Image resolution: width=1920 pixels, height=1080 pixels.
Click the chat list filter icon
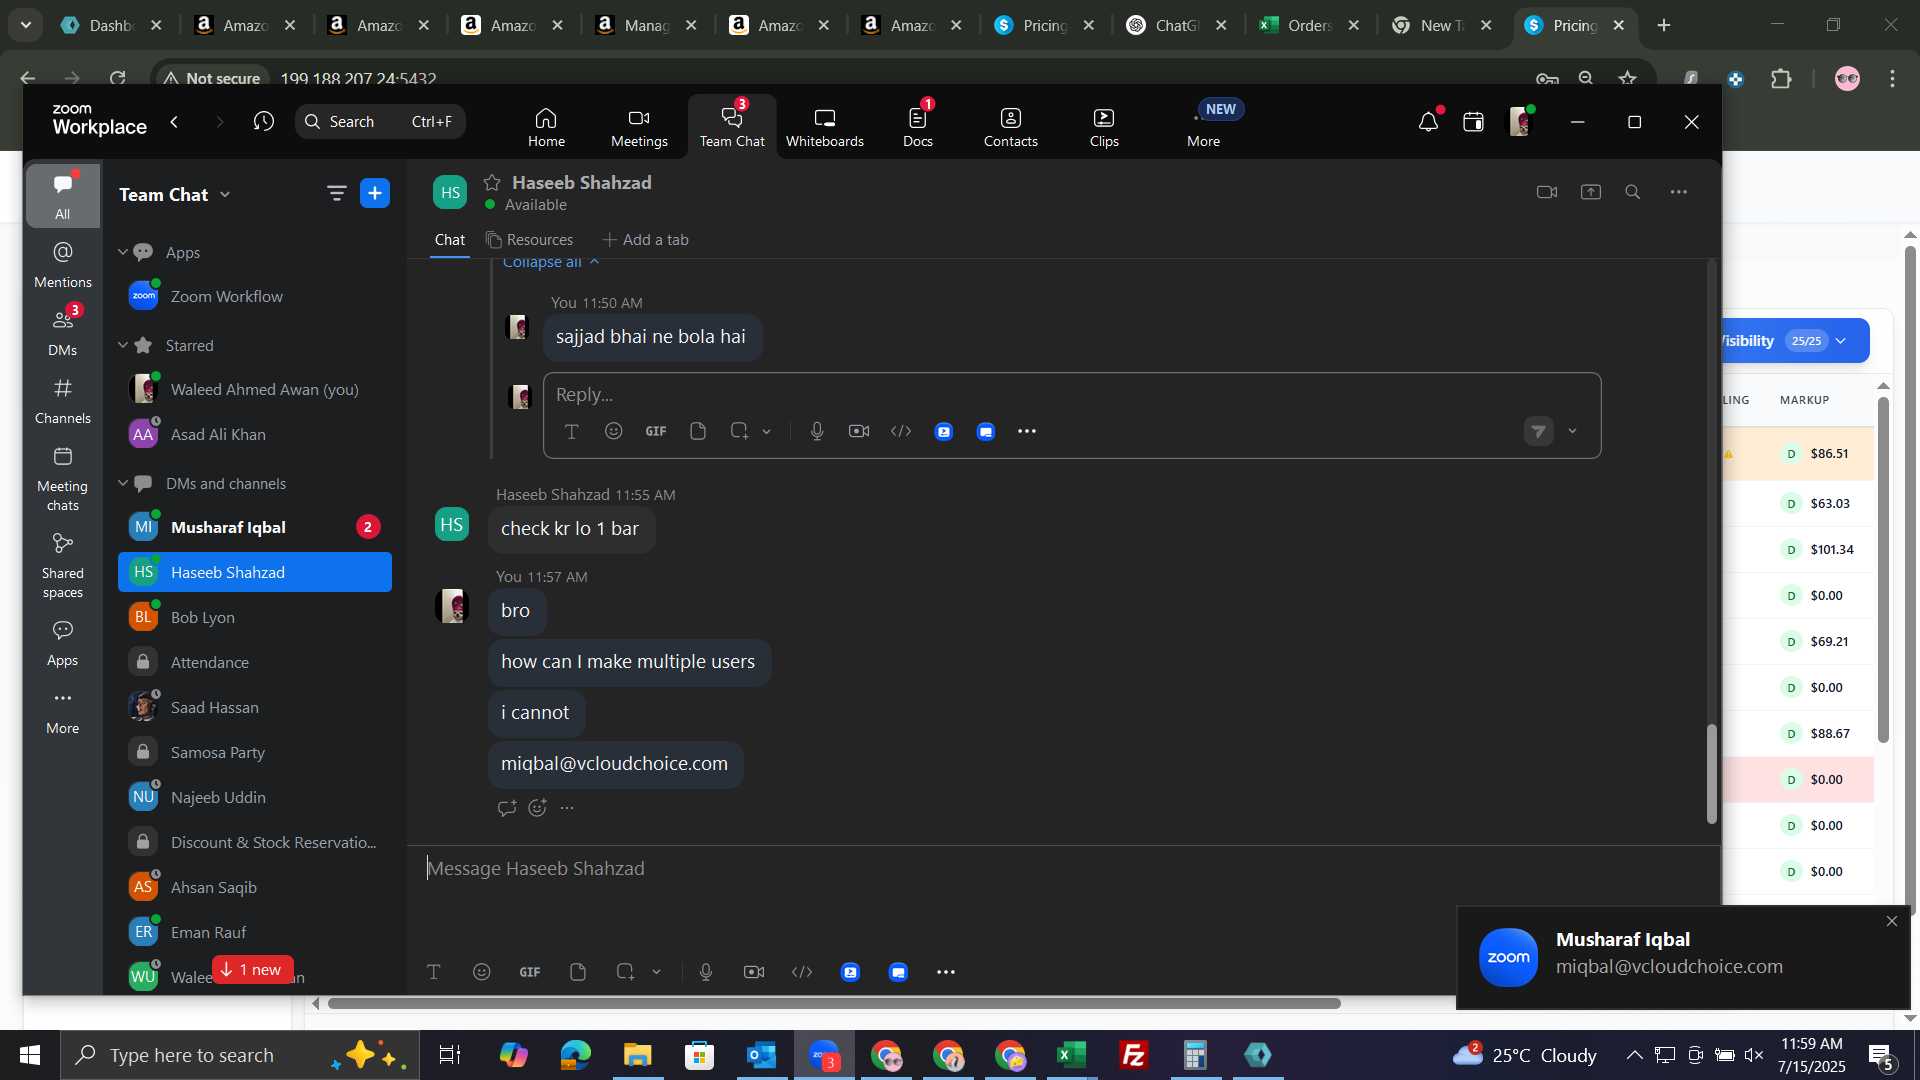336,194
